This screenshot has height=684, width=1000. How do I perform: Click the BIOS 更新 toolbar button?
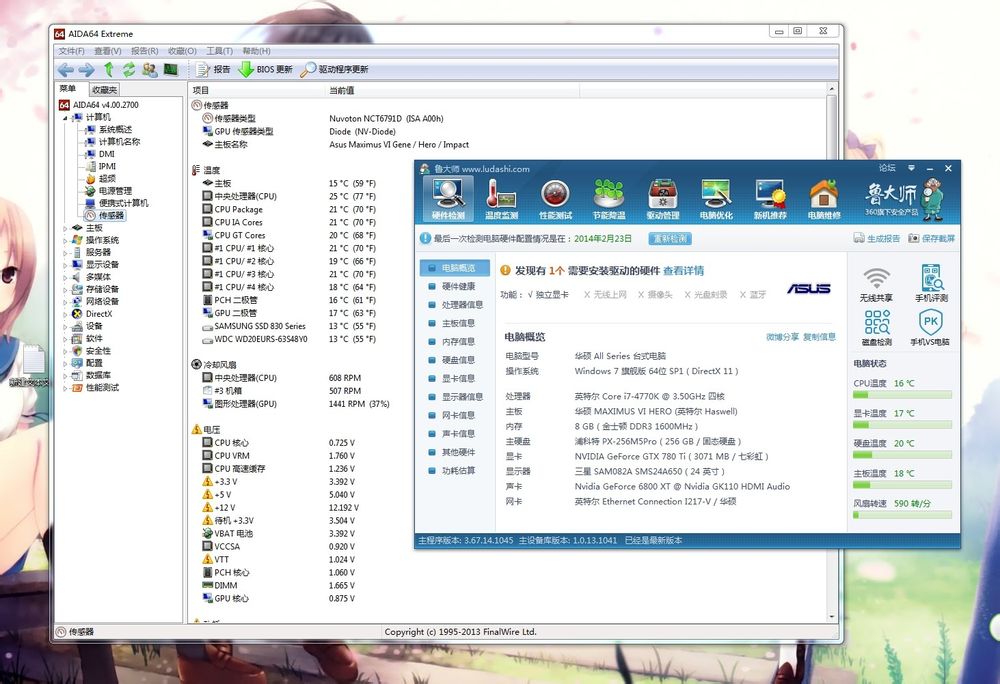pos(265,69)
